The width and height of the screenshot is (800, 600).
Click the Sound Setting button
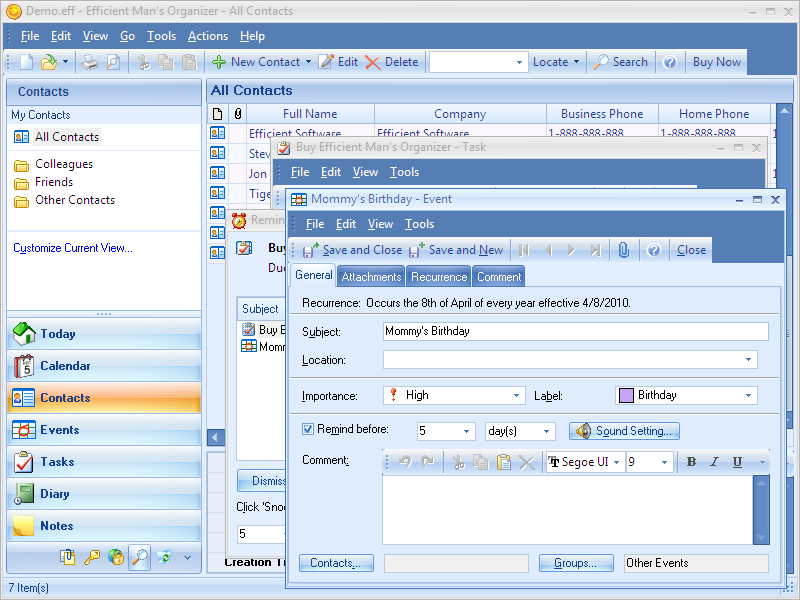[626, 431]
